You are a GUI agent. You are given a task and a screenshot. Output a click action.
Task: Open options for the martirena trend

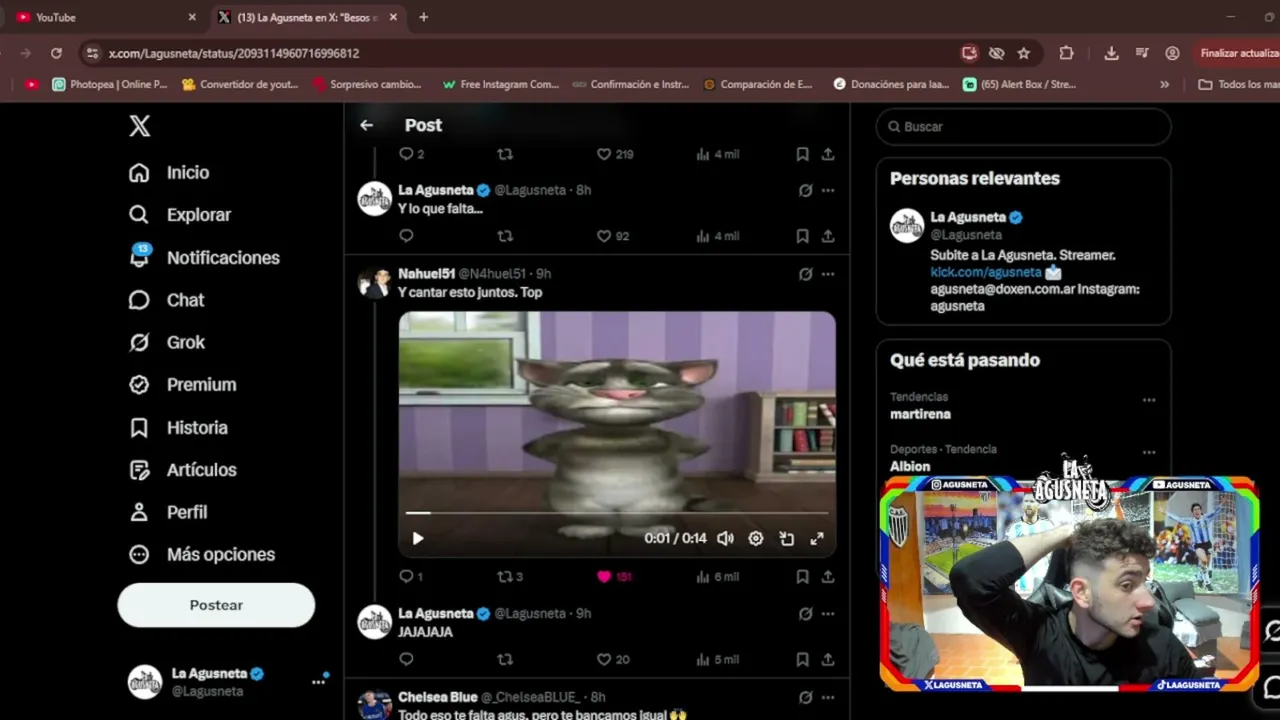pyautogui.click(x=1149, y=400)
